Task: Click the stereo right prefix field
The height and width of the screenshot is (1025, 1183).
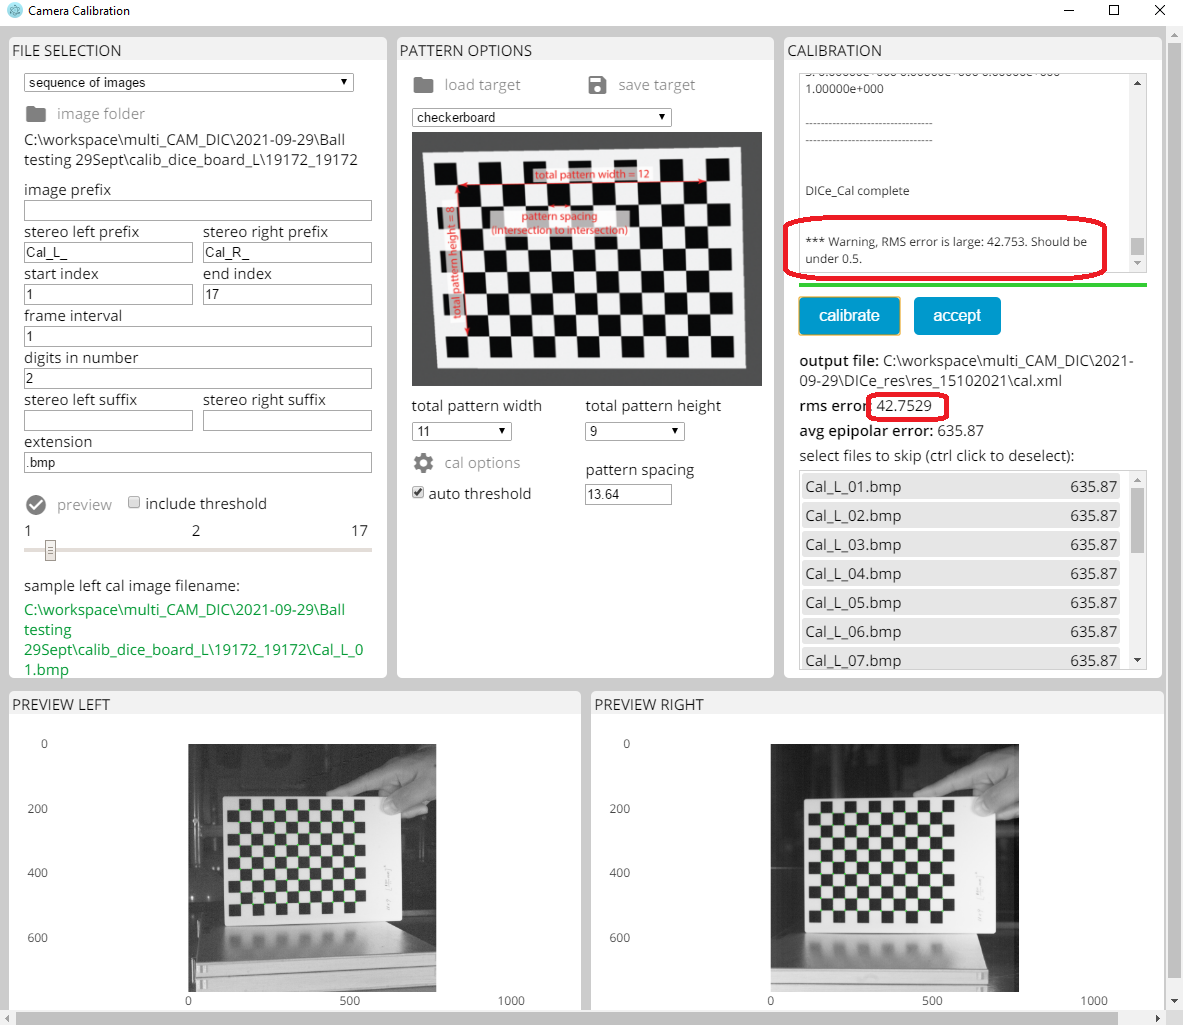Action: tap(287, 252)
